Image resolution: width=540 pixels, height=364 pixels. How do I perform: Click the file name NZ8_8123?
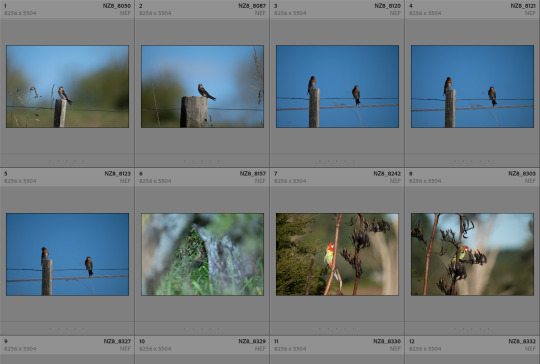[117, 174]
